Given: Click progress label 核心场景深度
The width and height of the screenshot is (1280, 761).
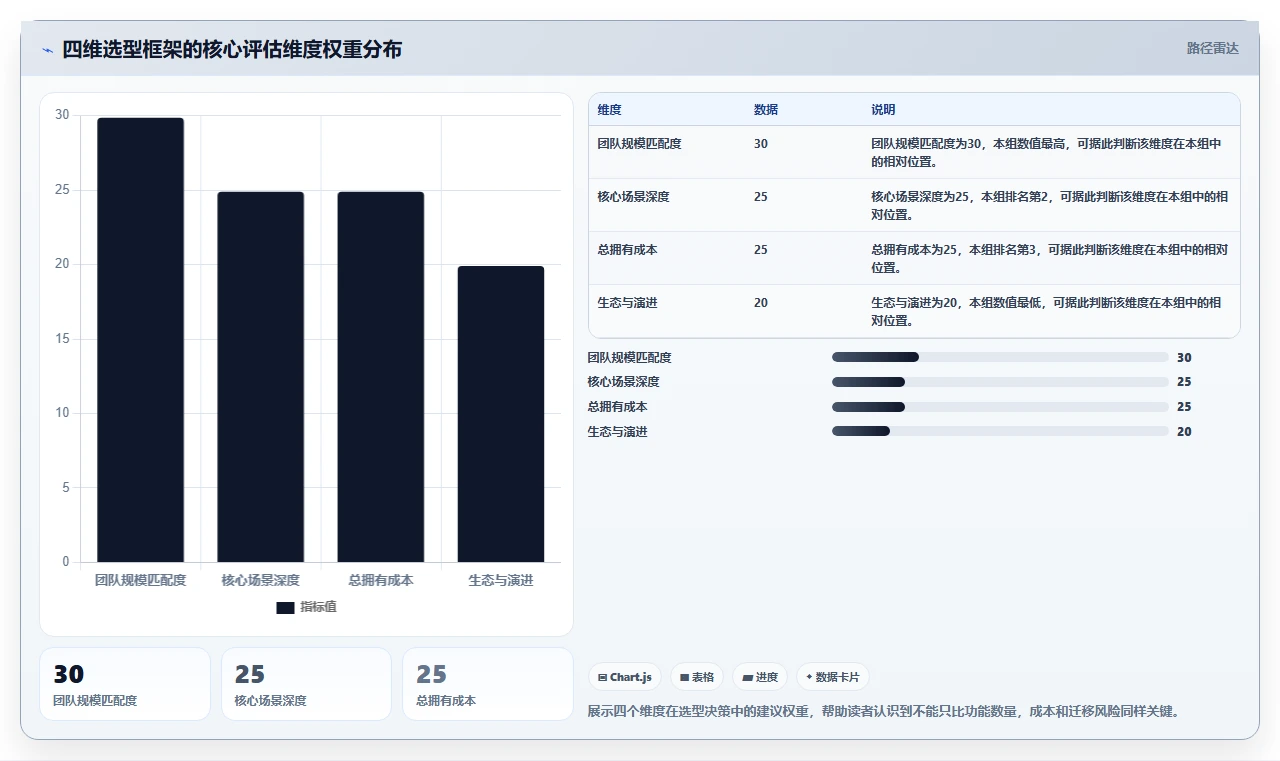Looking at the screenshot, I should click(624, 382).
